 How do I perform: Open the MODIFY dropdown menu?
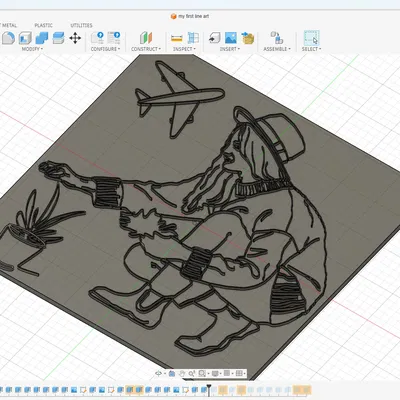(32, 49)
